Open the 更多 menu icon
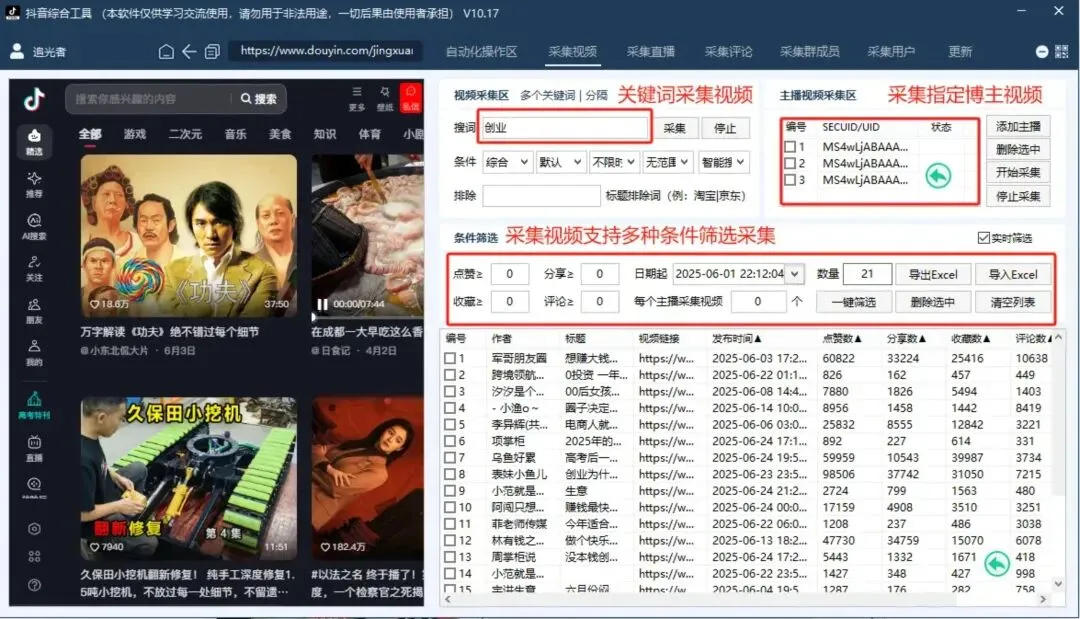This screenshot has width=1080, height=619. 357,98
